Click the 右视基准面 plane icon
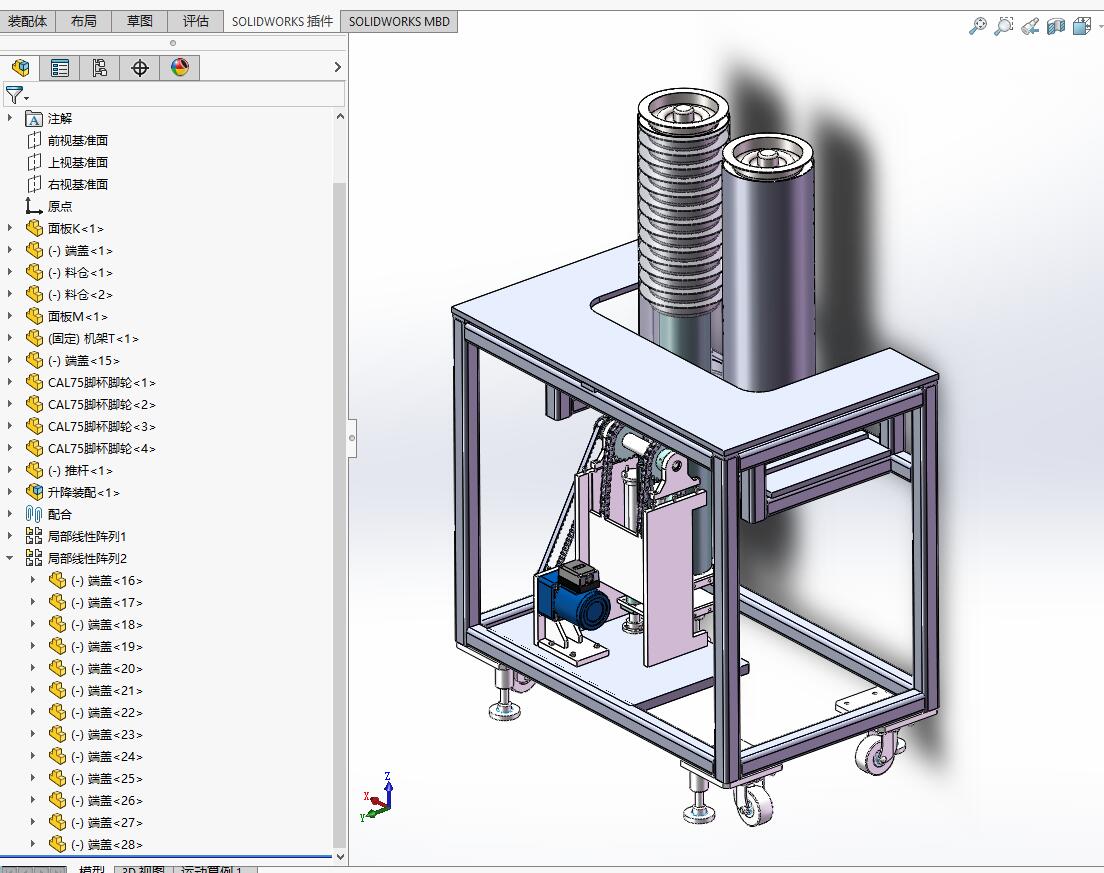This screenshot has width=1104, height=873. 34,184
